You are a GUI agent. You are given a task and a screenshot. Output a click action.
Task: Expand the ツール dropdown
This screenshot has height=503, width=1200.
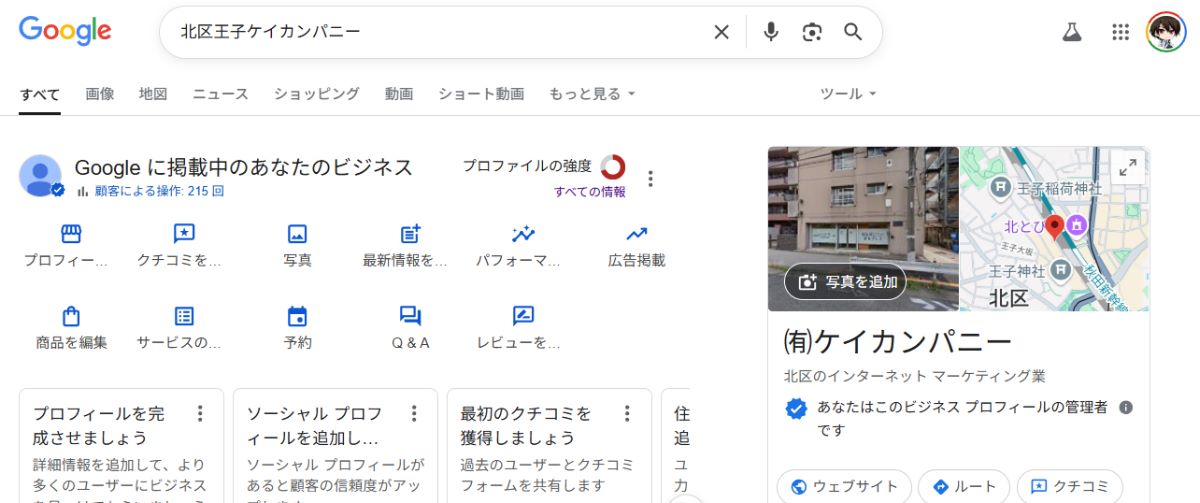coord(847,94)
